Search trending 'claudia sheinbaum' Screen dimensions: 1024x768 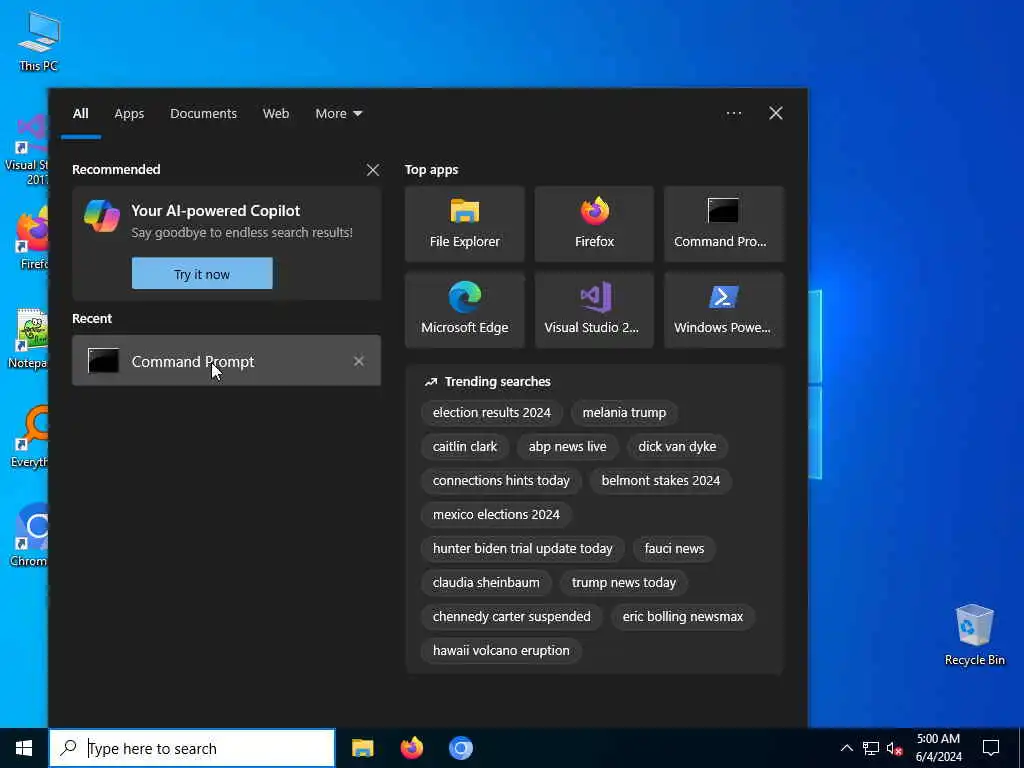click(486, 583)
